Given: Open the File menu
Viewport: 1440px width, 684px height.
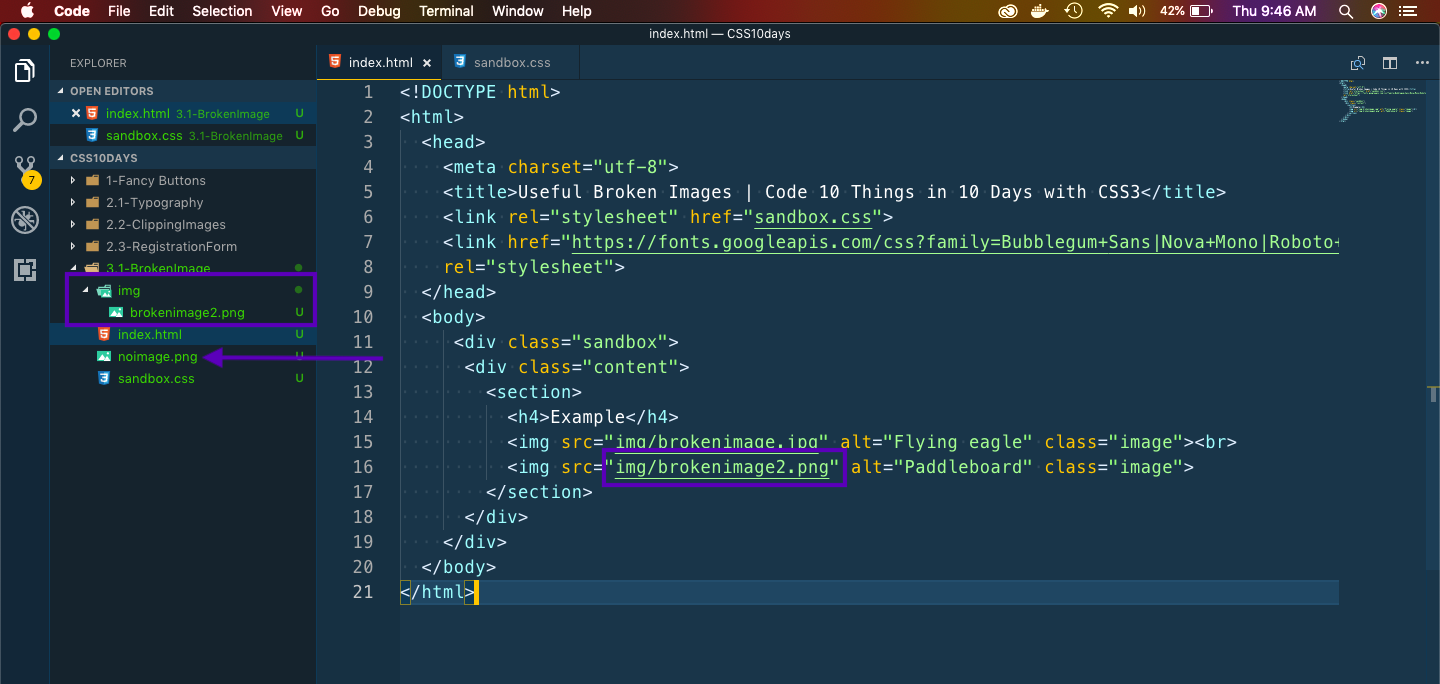Looking at the screenshot, I should 119,11.
